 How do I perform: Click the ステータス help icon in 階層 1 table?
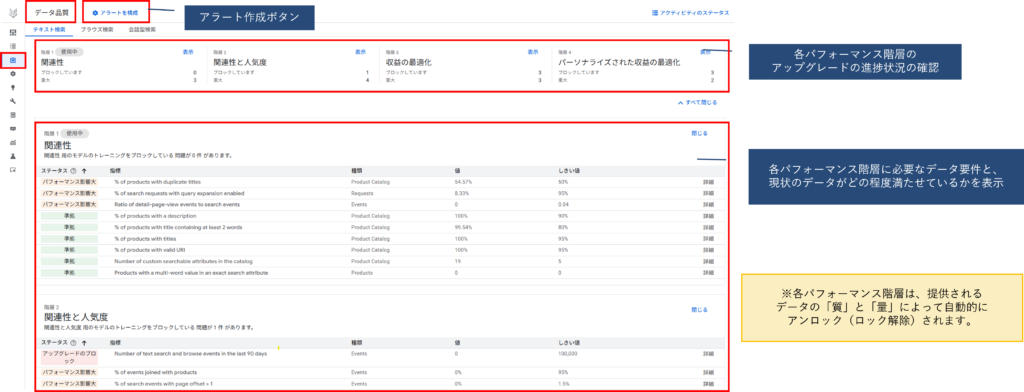click(72, 171)
